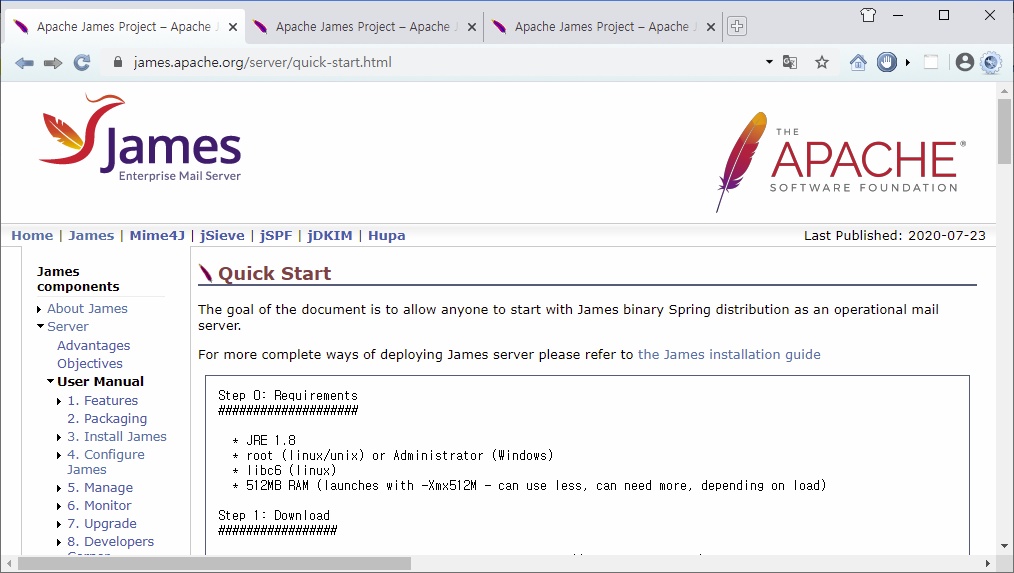Click the Apache Software Foundation logo

841,162
